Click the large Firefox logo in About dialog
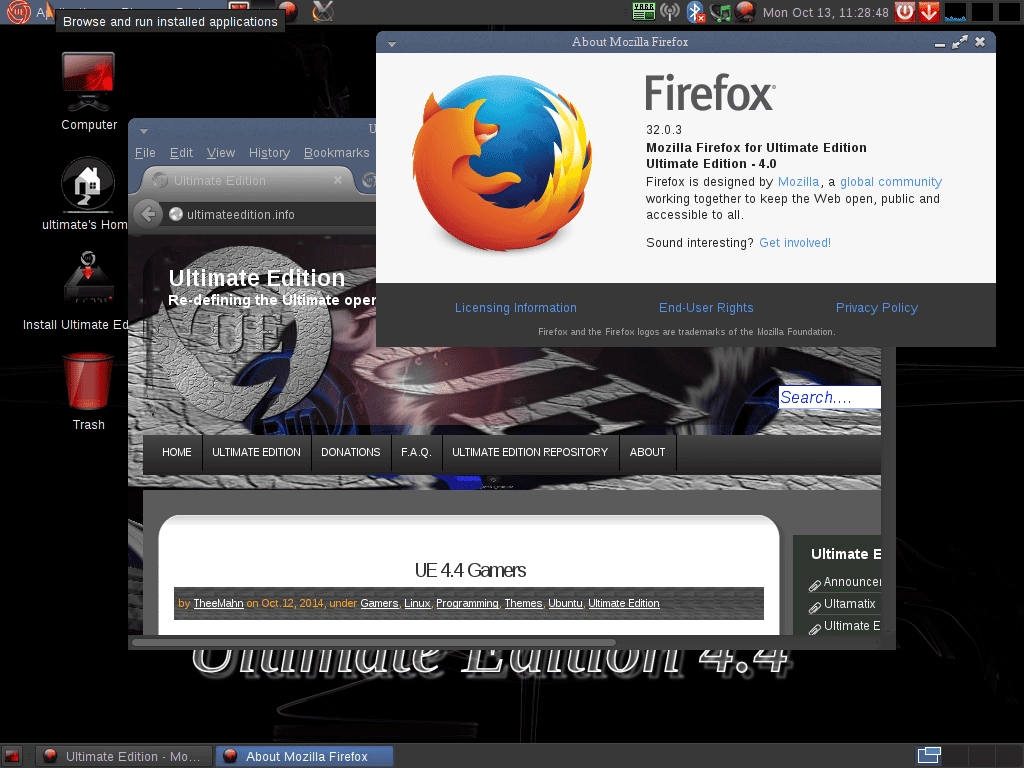 [502, 163]
